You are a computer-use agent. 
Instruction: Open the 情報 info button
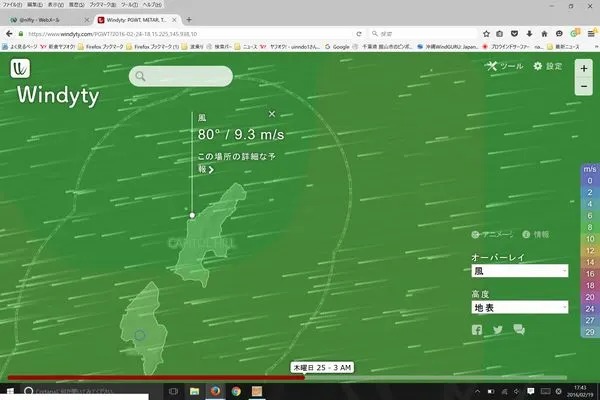point(536,234)
